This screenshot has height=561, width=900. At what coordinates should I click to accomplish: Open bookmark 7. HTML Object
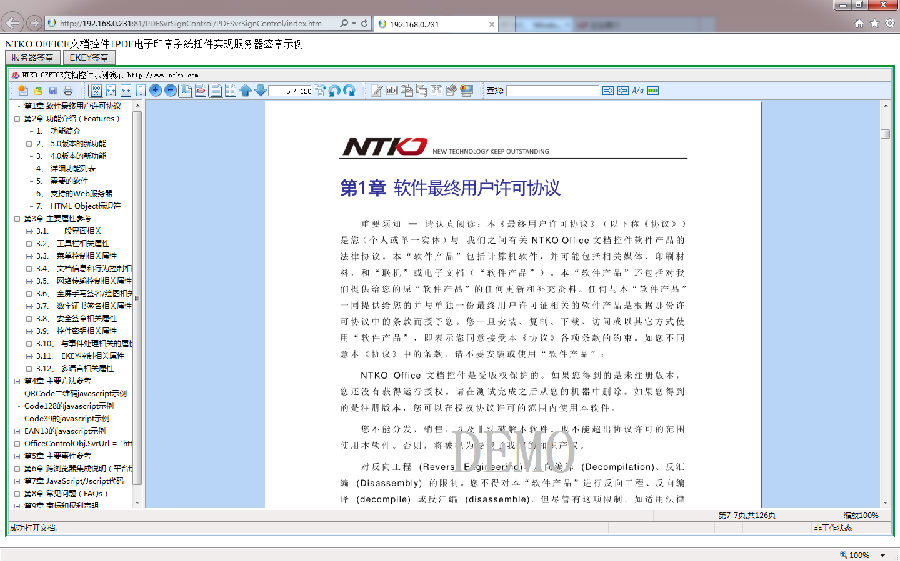point(78,206)
